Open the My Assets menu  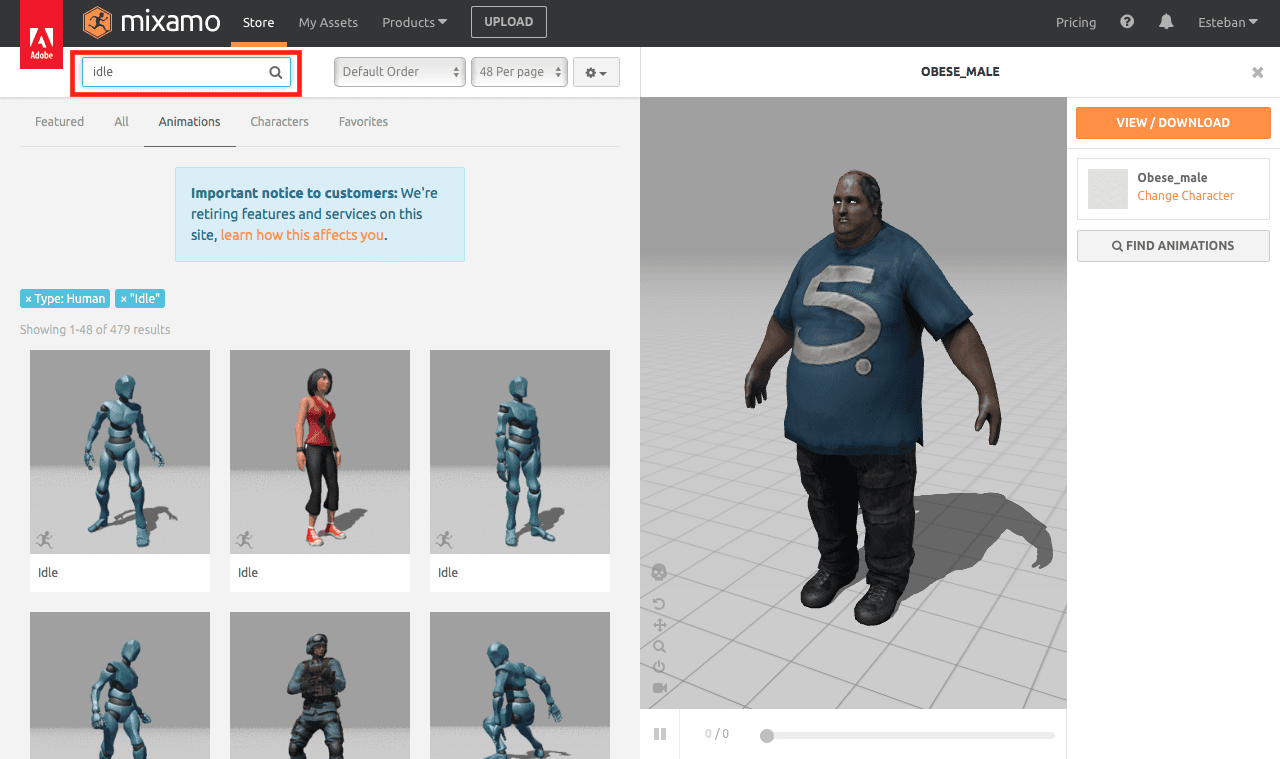click(328, 21)
